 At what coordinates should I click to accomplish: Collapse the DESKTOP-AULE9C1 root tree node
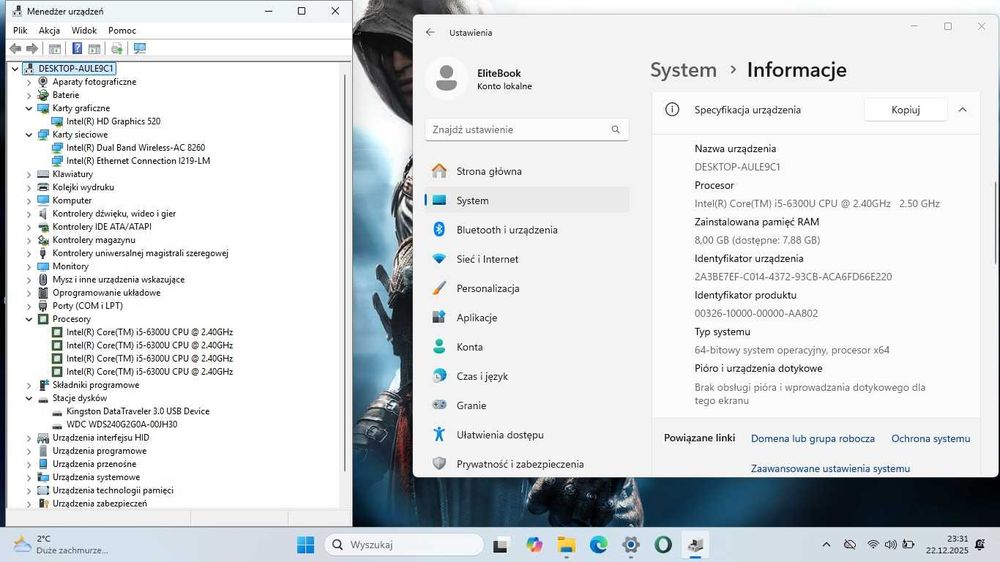pos(15,68)
